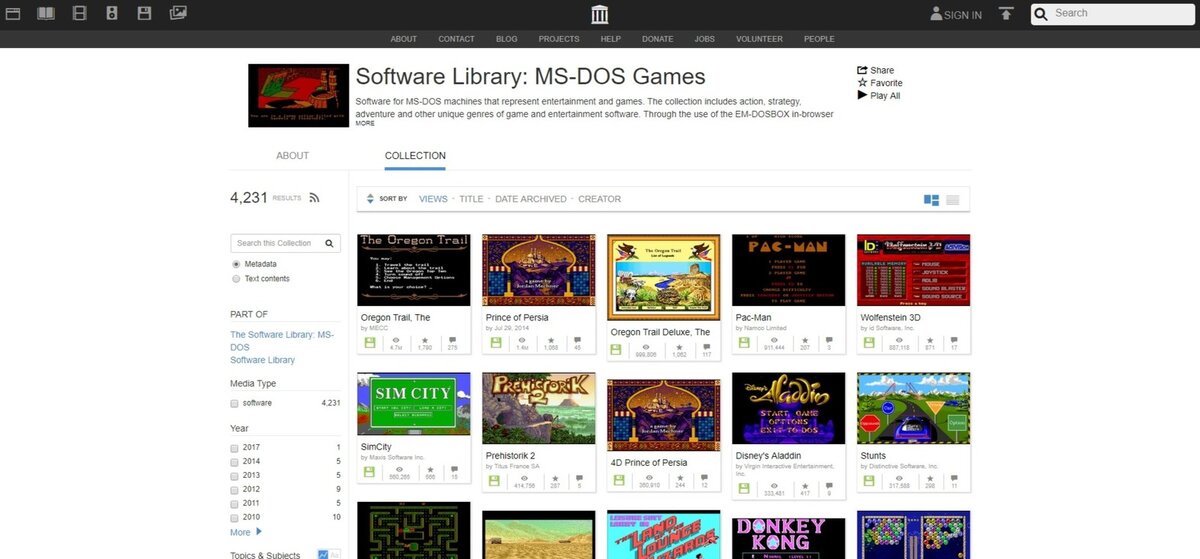Screen dimensions: 1200x559
Task: Check the software media type checkbox
Action: (x=234, y=403)
